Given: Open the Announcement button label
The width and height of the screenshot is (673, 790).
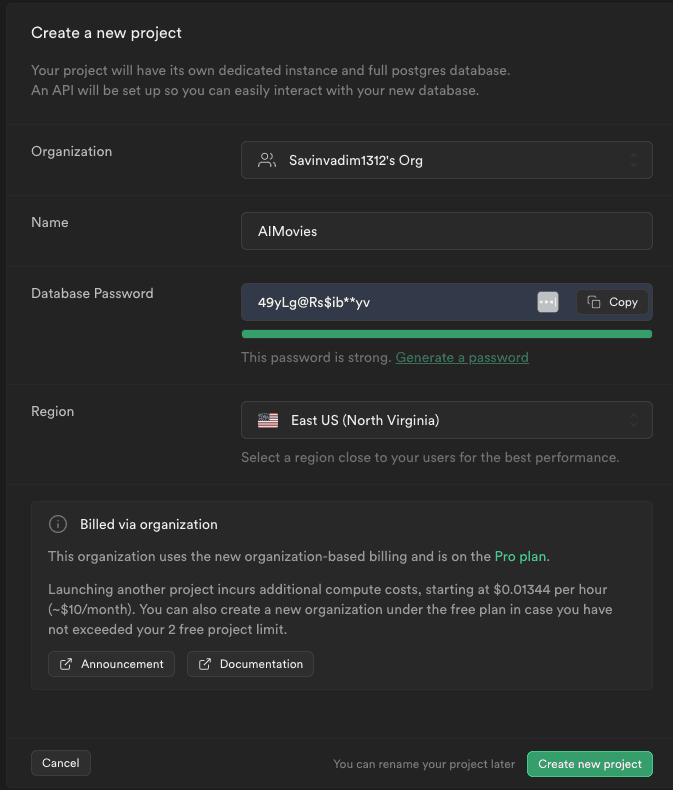Looking at the screenshot, I should pos(122,664).
